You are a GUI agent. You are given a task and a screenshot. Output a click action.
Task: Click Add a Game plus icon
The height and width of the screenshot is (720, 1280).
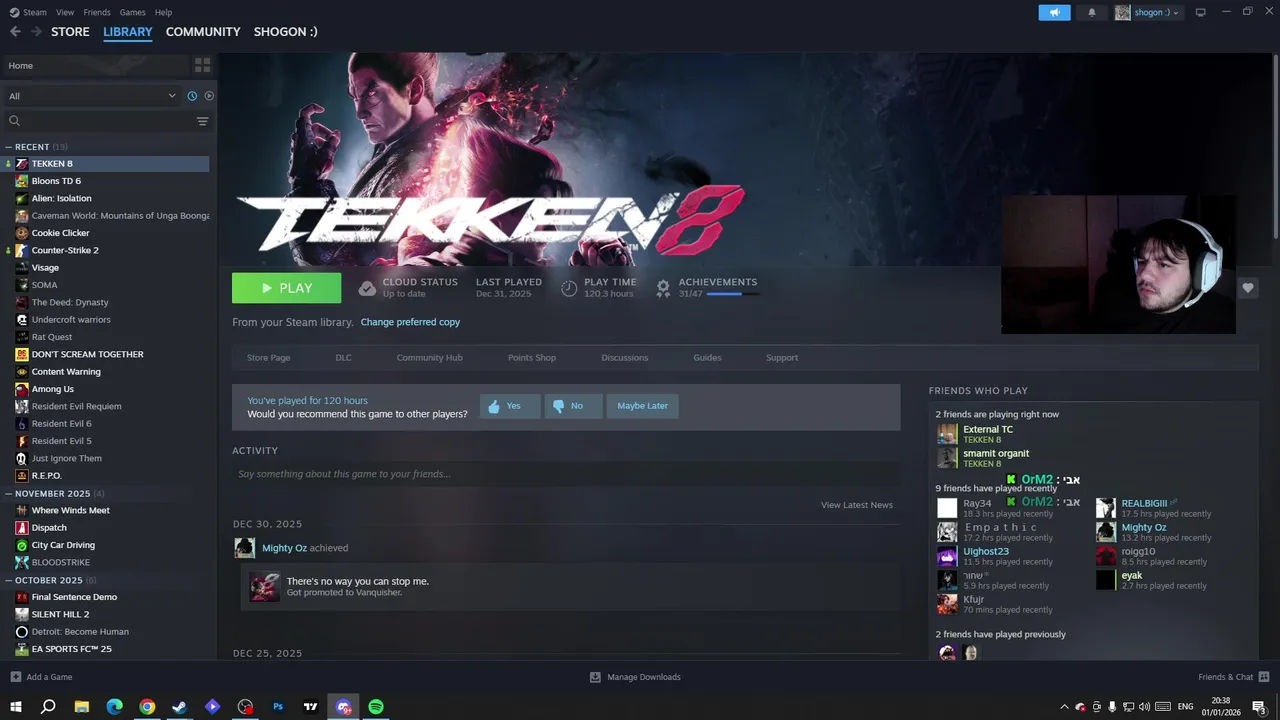pos(15,677)
